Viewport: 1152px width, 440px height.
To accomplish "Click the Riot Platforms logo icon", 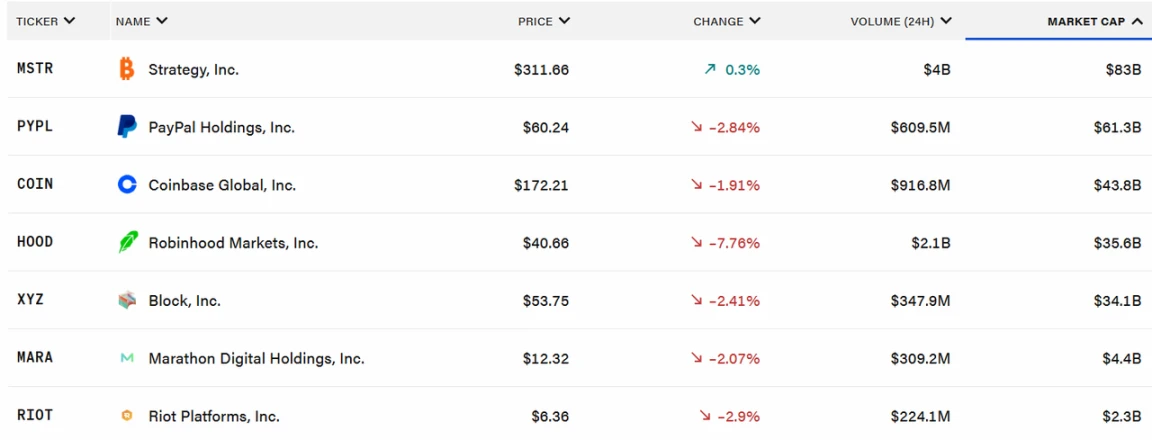I will pyautogui.click(x=127, y=416).
